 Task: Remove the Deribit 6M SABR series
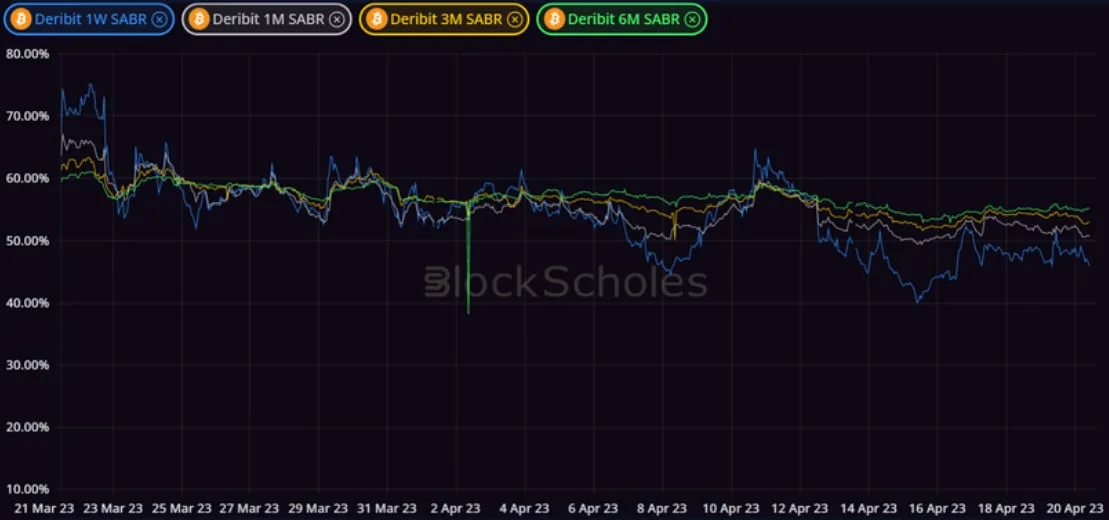pyautogui.click(x=692, y=19)
